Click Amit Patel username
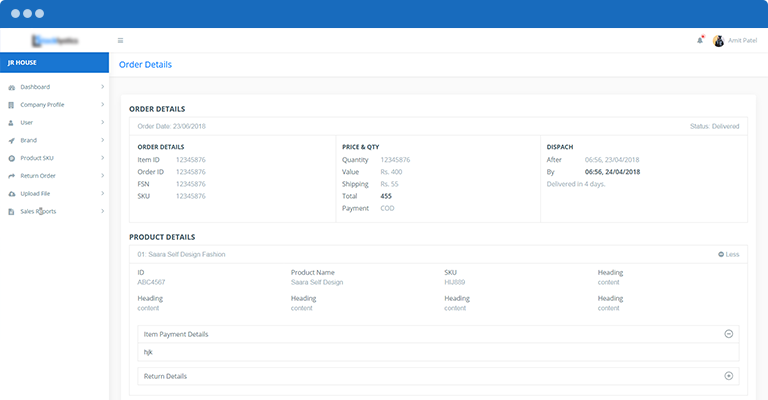Viewport: 768px width, 400px height. (x=743, y=40)
